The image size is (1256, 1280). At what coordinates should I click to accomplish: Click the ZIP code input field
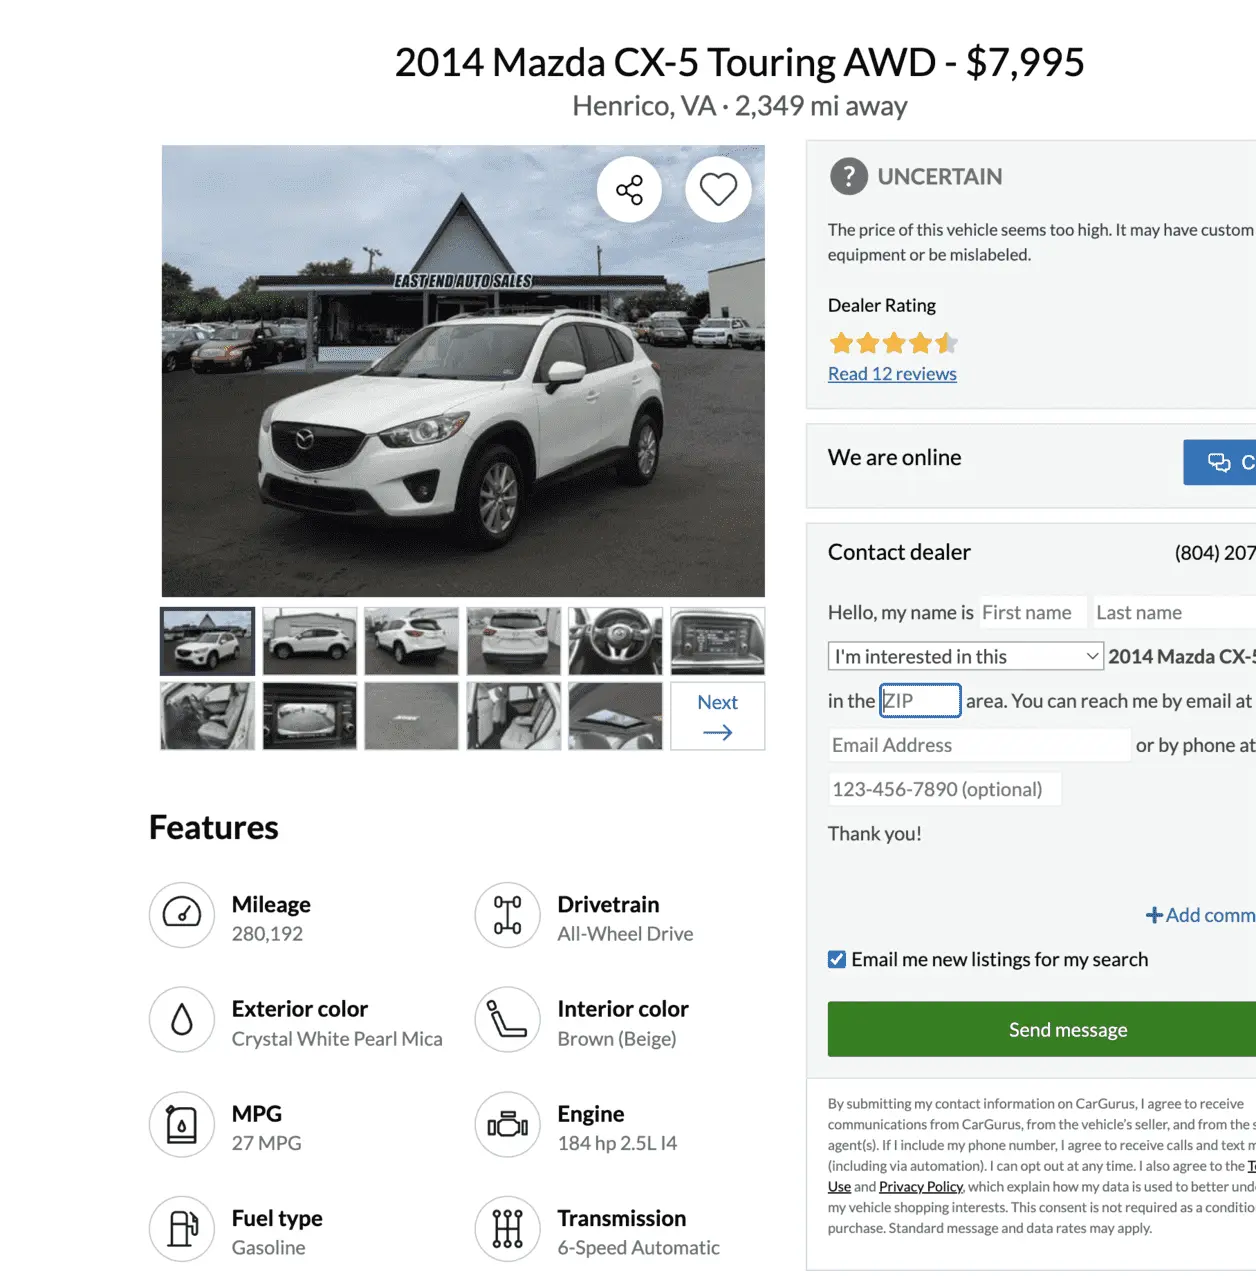coord(920,701)
